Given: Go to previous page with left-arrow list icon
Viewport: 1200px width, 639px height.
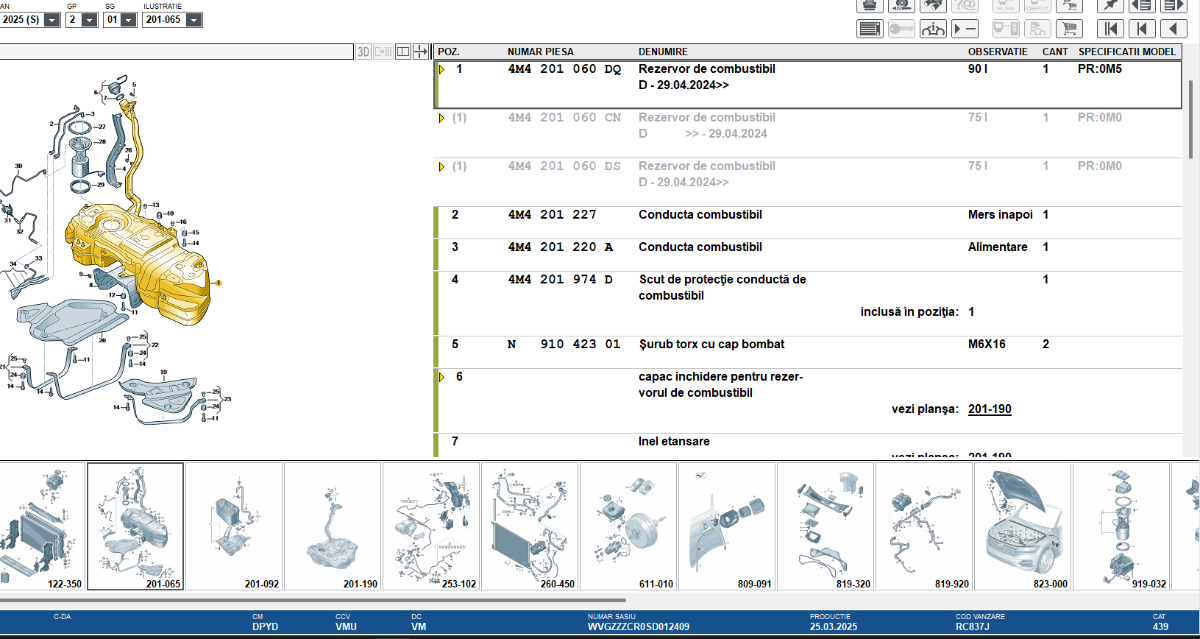Looking at the screenshot, I should [1140, 5].
